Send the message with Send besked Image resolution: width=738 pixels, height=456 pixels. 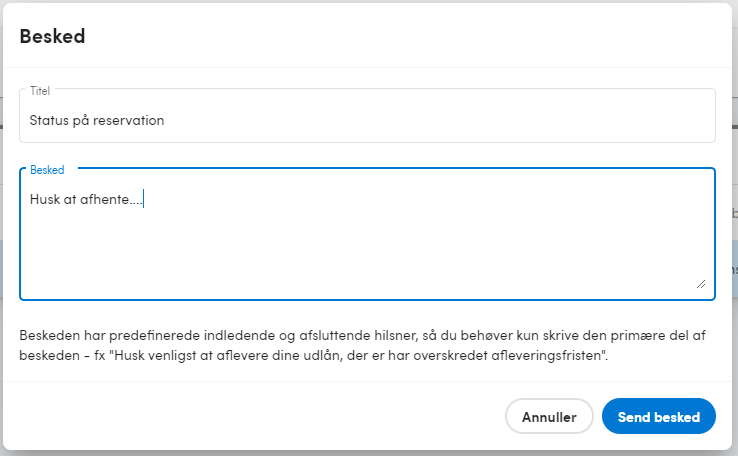[658, 416]
